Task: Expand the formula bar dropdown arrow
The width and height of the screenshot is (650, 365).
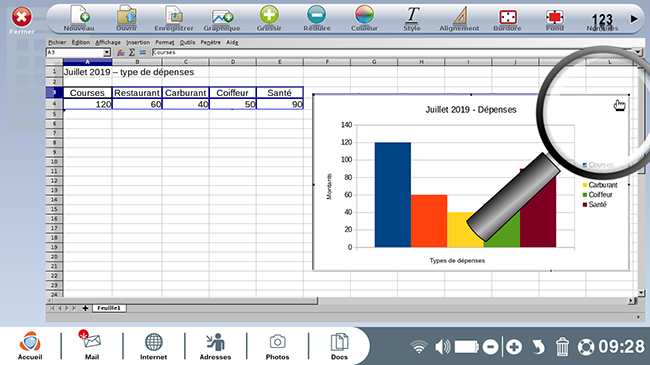Action: pos(638,52)
